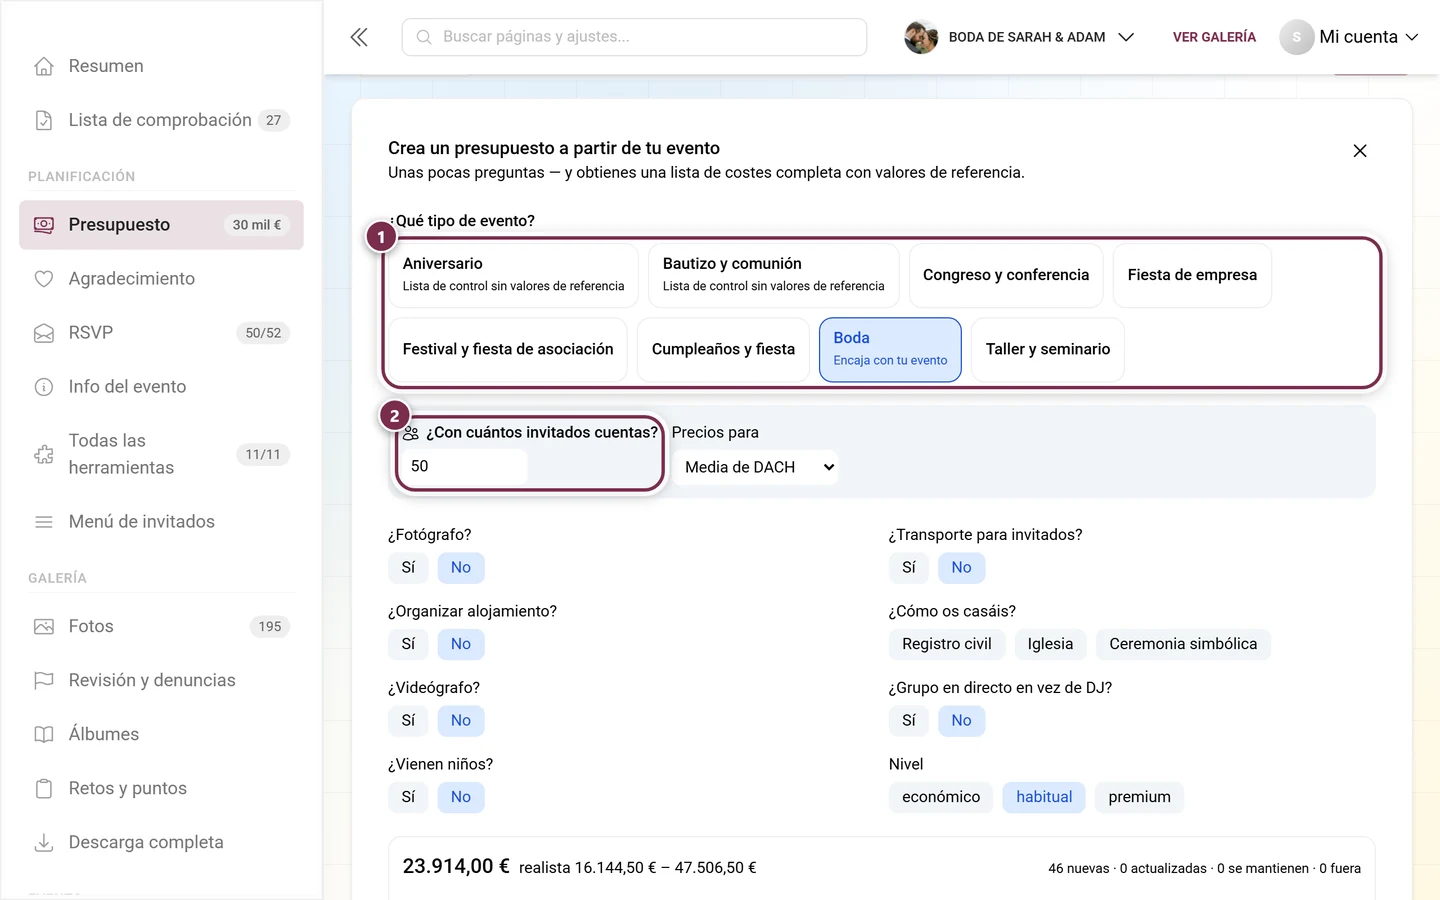Click the Descarga completa download icon

pyautogui.click(x=44, y=843)
